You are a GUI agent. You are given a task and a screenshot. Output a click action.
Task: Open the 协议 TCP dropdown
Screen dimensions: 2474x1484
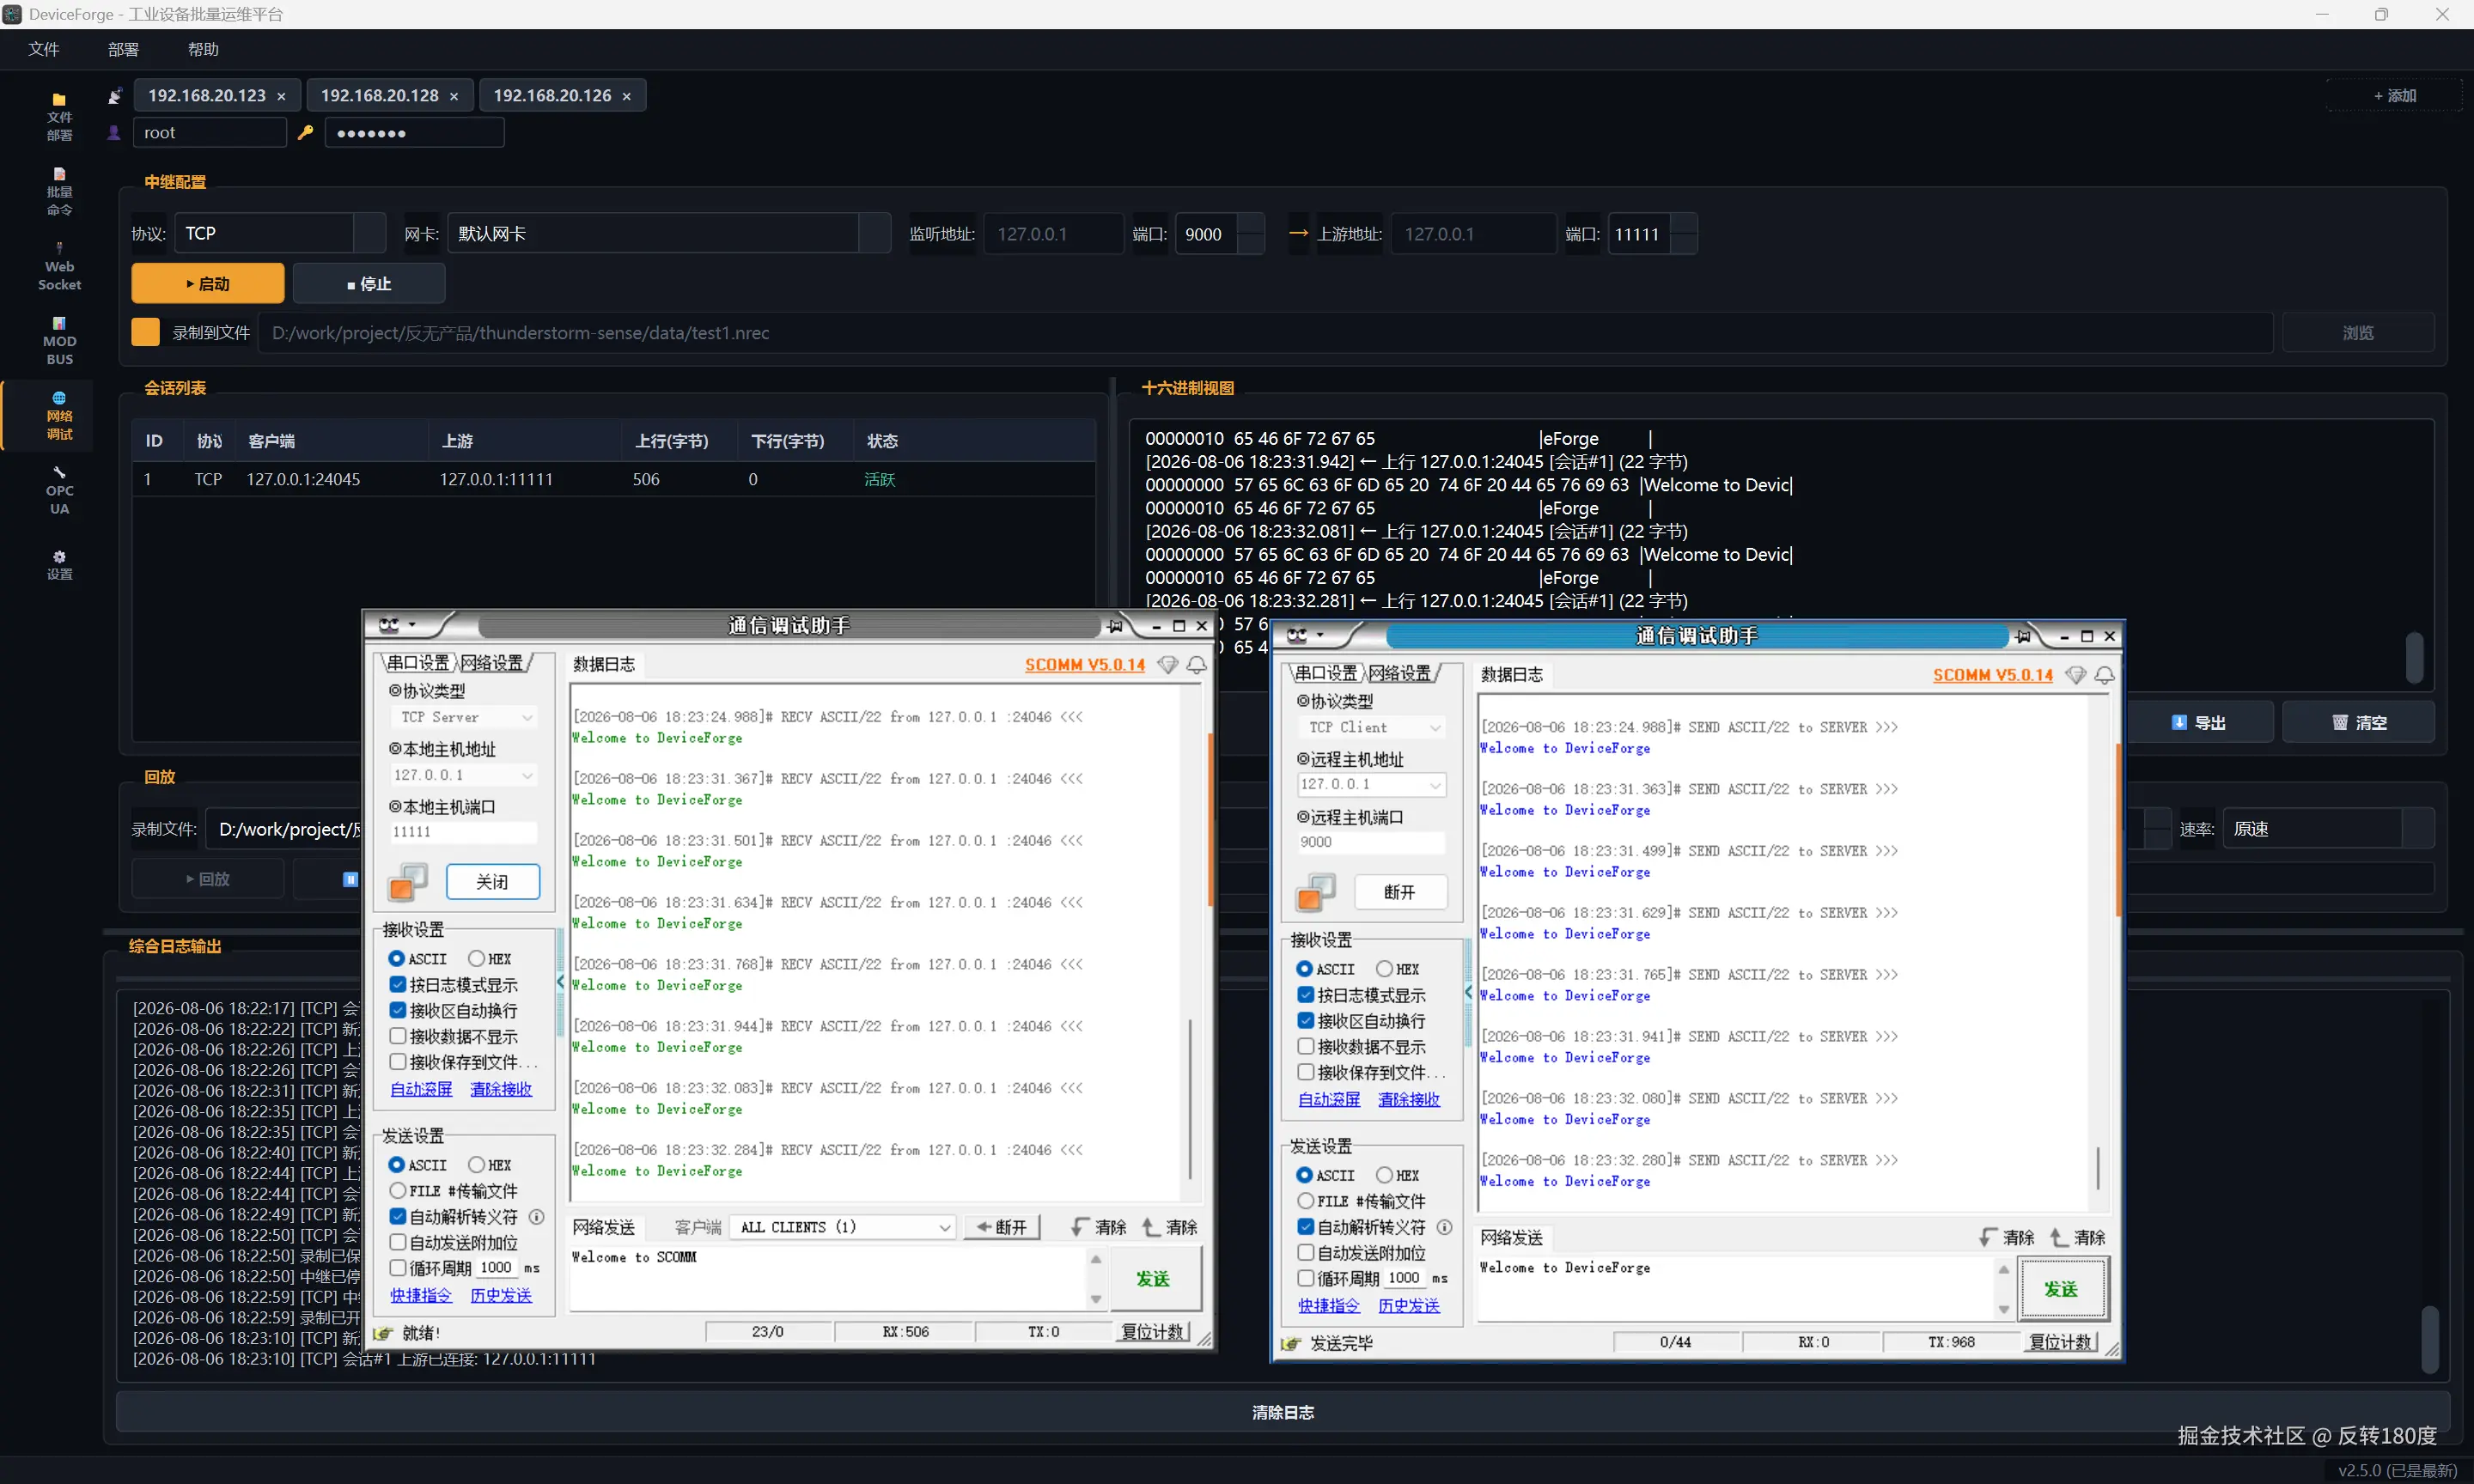point(280,233)
